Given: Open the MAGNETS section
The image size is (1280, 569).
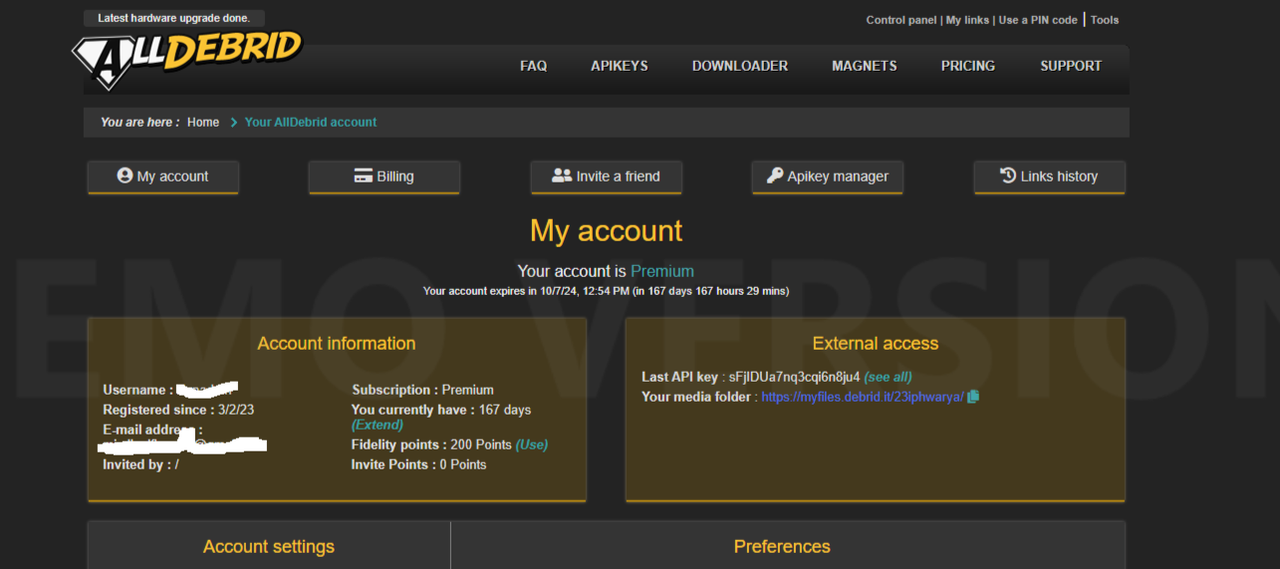Looking at the screenshot, I should click(x=864, y=66).
